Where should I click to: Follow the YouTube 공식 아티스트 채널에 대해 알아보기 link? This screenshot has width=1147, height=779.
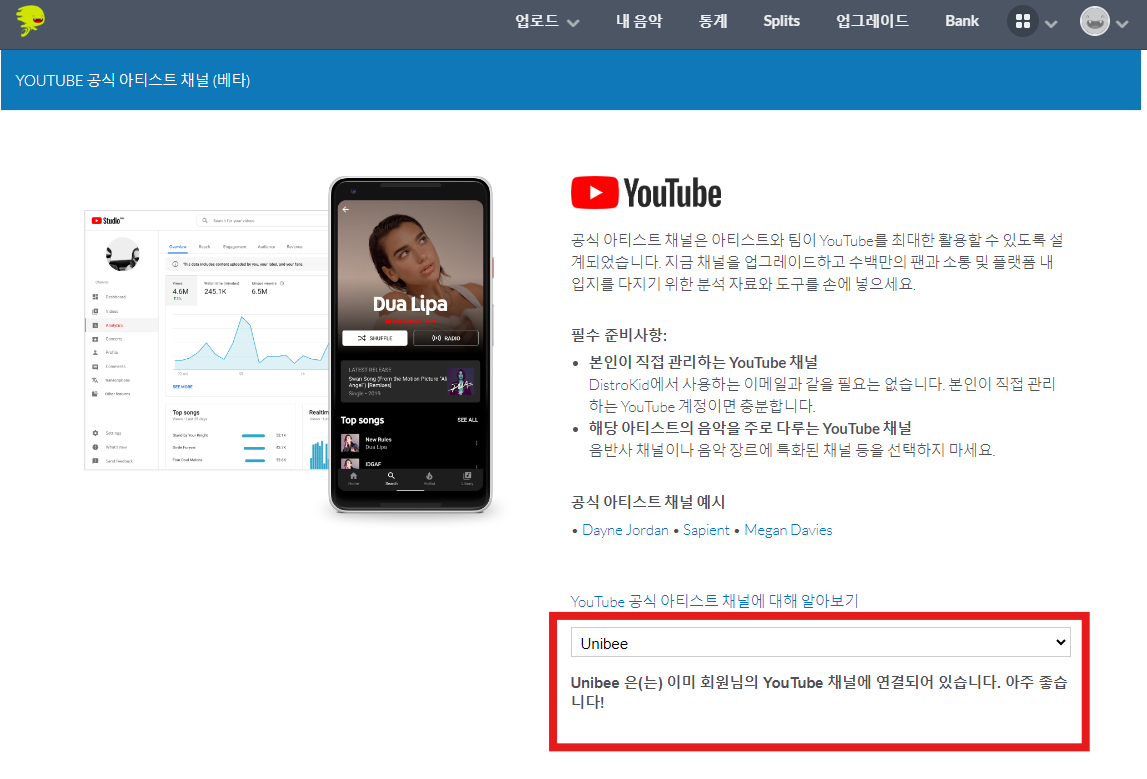pyautogui.click(x=714, y=601)
